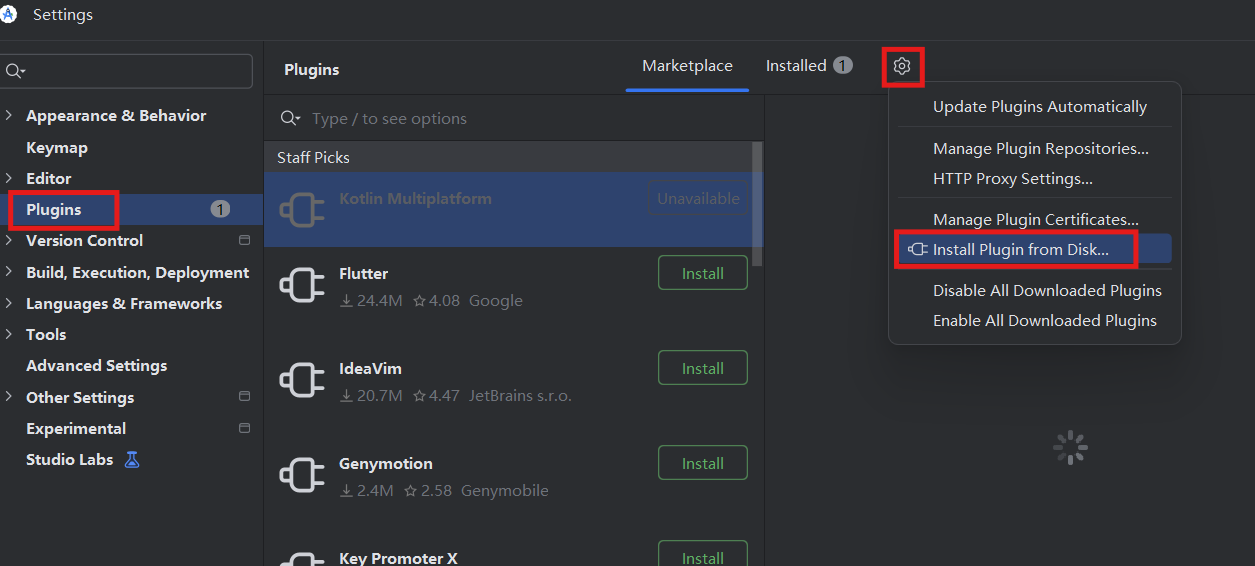Screen dimensions: 1255x566
Task: Click Flutter's 4.08 star rating
Action: coord(437,300)
